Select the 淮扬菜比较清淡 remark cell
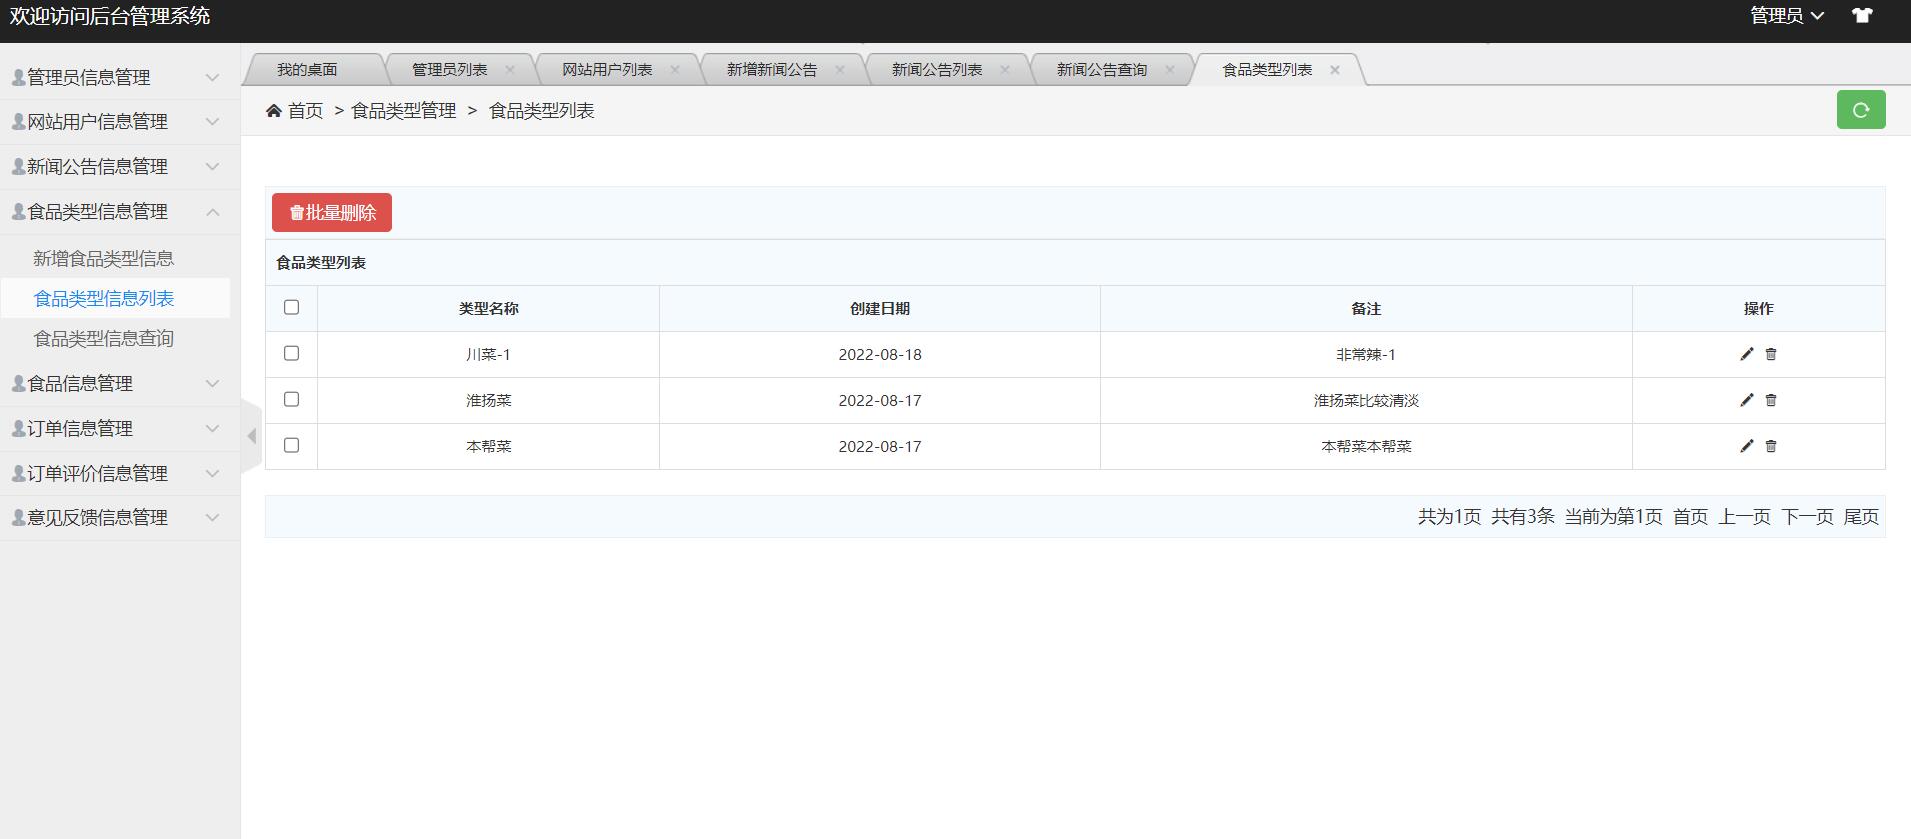The image size is (1911, 839). (1366, 401)
